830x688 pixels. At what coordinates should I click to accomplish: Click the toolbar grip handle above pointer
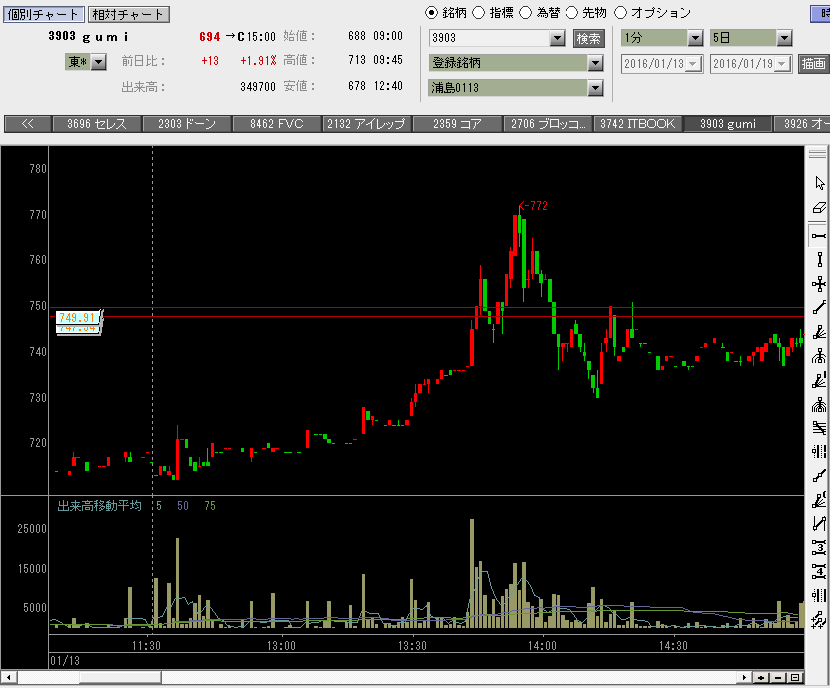pyautogui.click(x=817, y=154)
